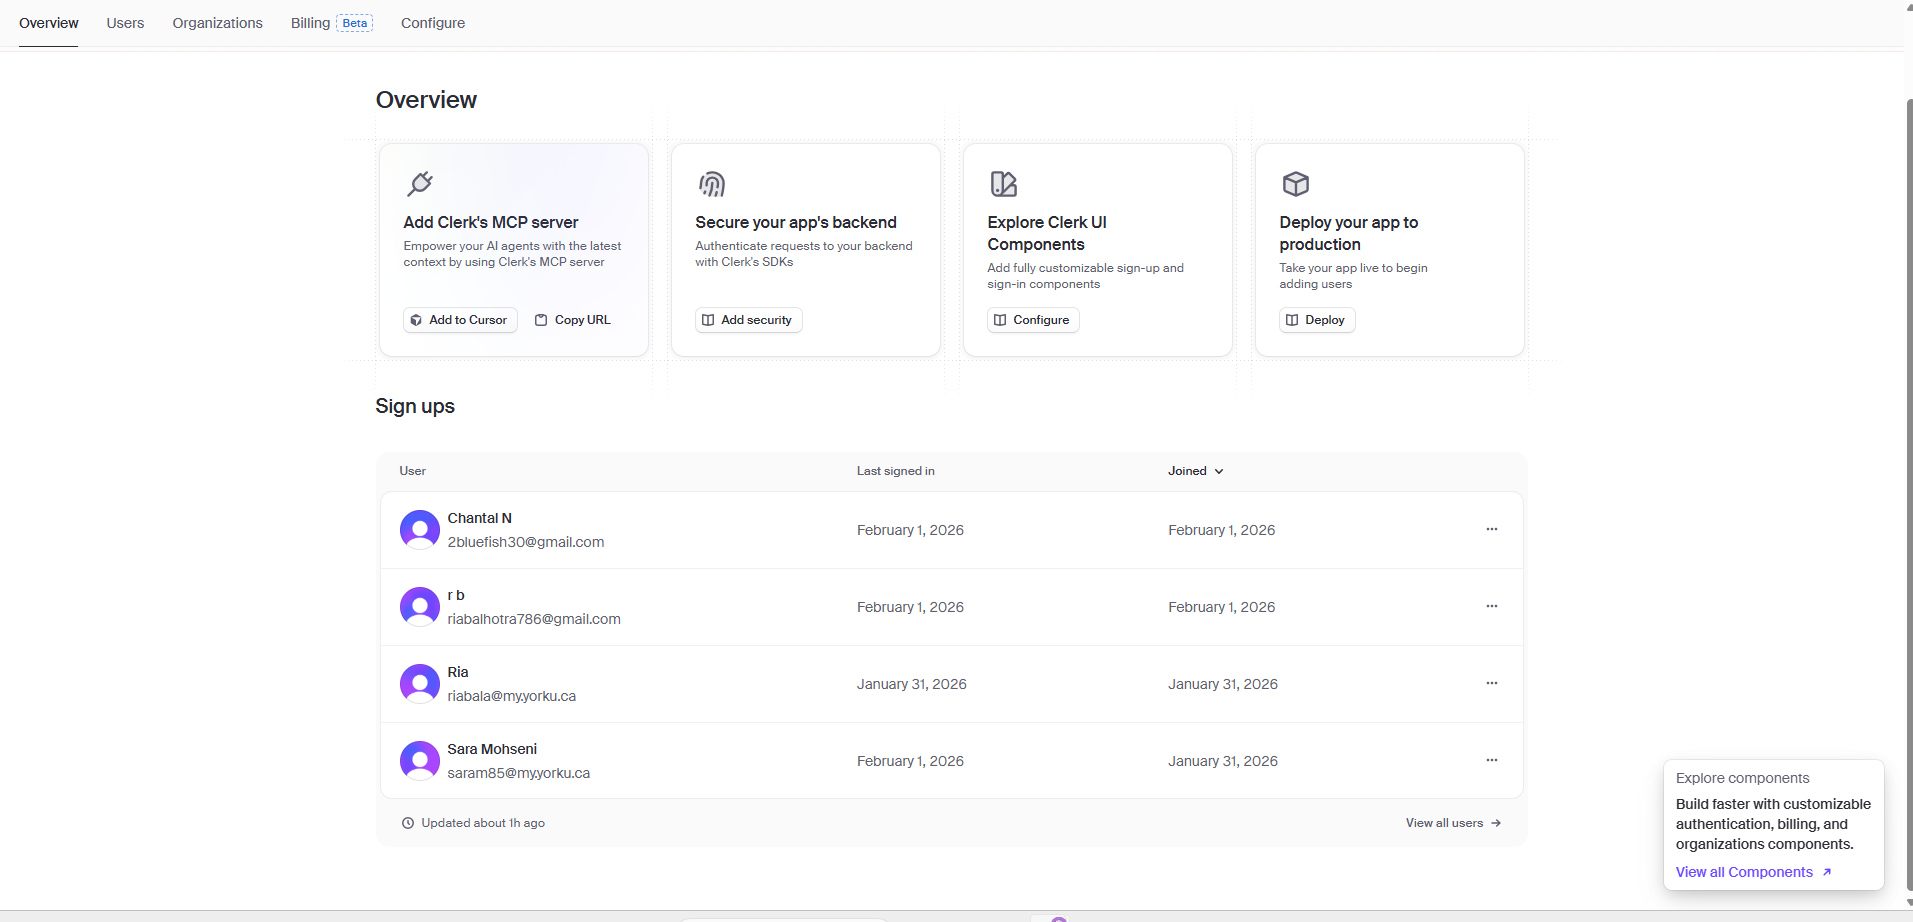This screenshot has width=1913, height=922.
Task: Open actions menu for Chantal N
Action: (1492, 529)
